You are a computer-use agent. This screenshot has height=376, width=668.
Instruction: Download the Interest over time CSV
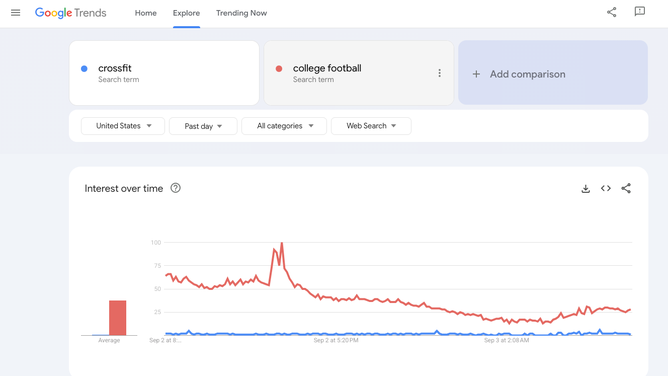[x=585, y=189]
